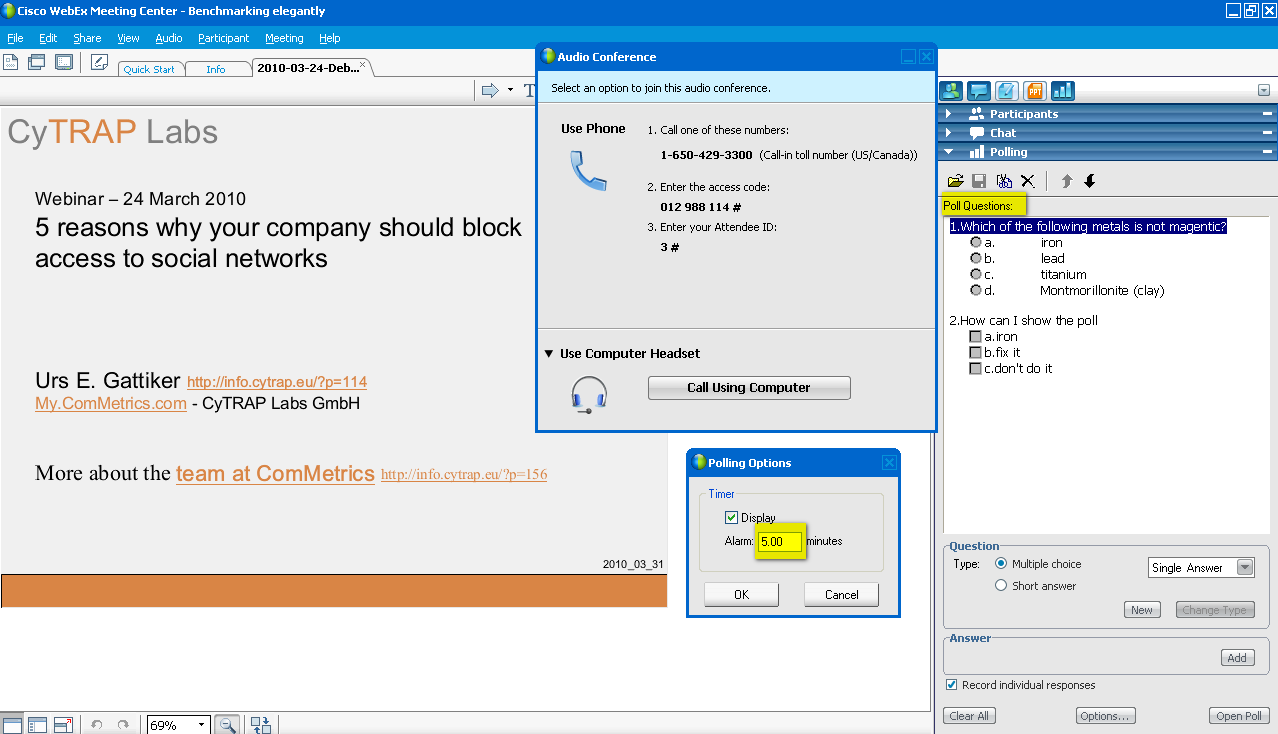Open the Single Answer dropdown
Screen dimensions: 1278x734
pyautogui.click(x=1245, y=567)
